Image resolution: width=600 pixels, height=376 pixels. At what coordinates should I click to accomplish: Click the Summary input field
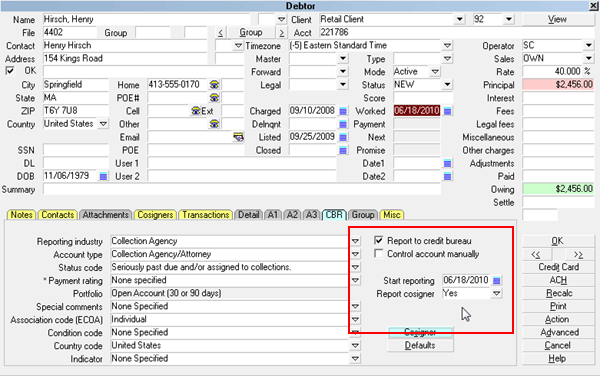(242, 189)
